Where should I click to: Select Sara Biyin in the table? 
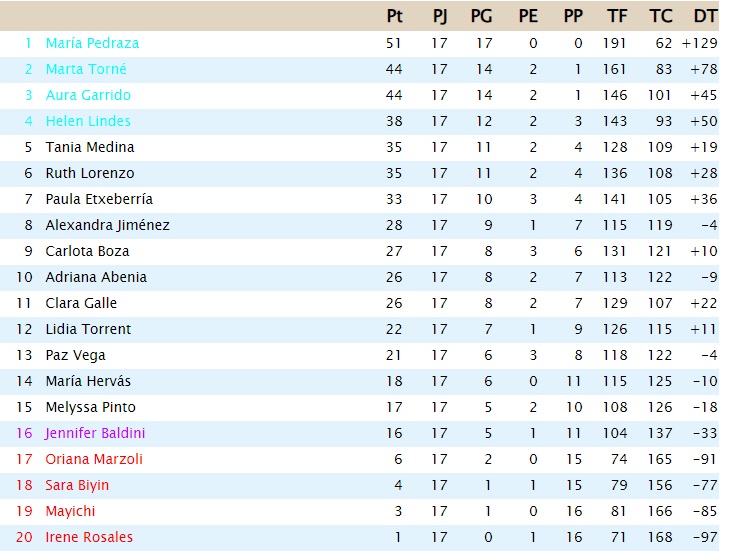tap(77, 485)
